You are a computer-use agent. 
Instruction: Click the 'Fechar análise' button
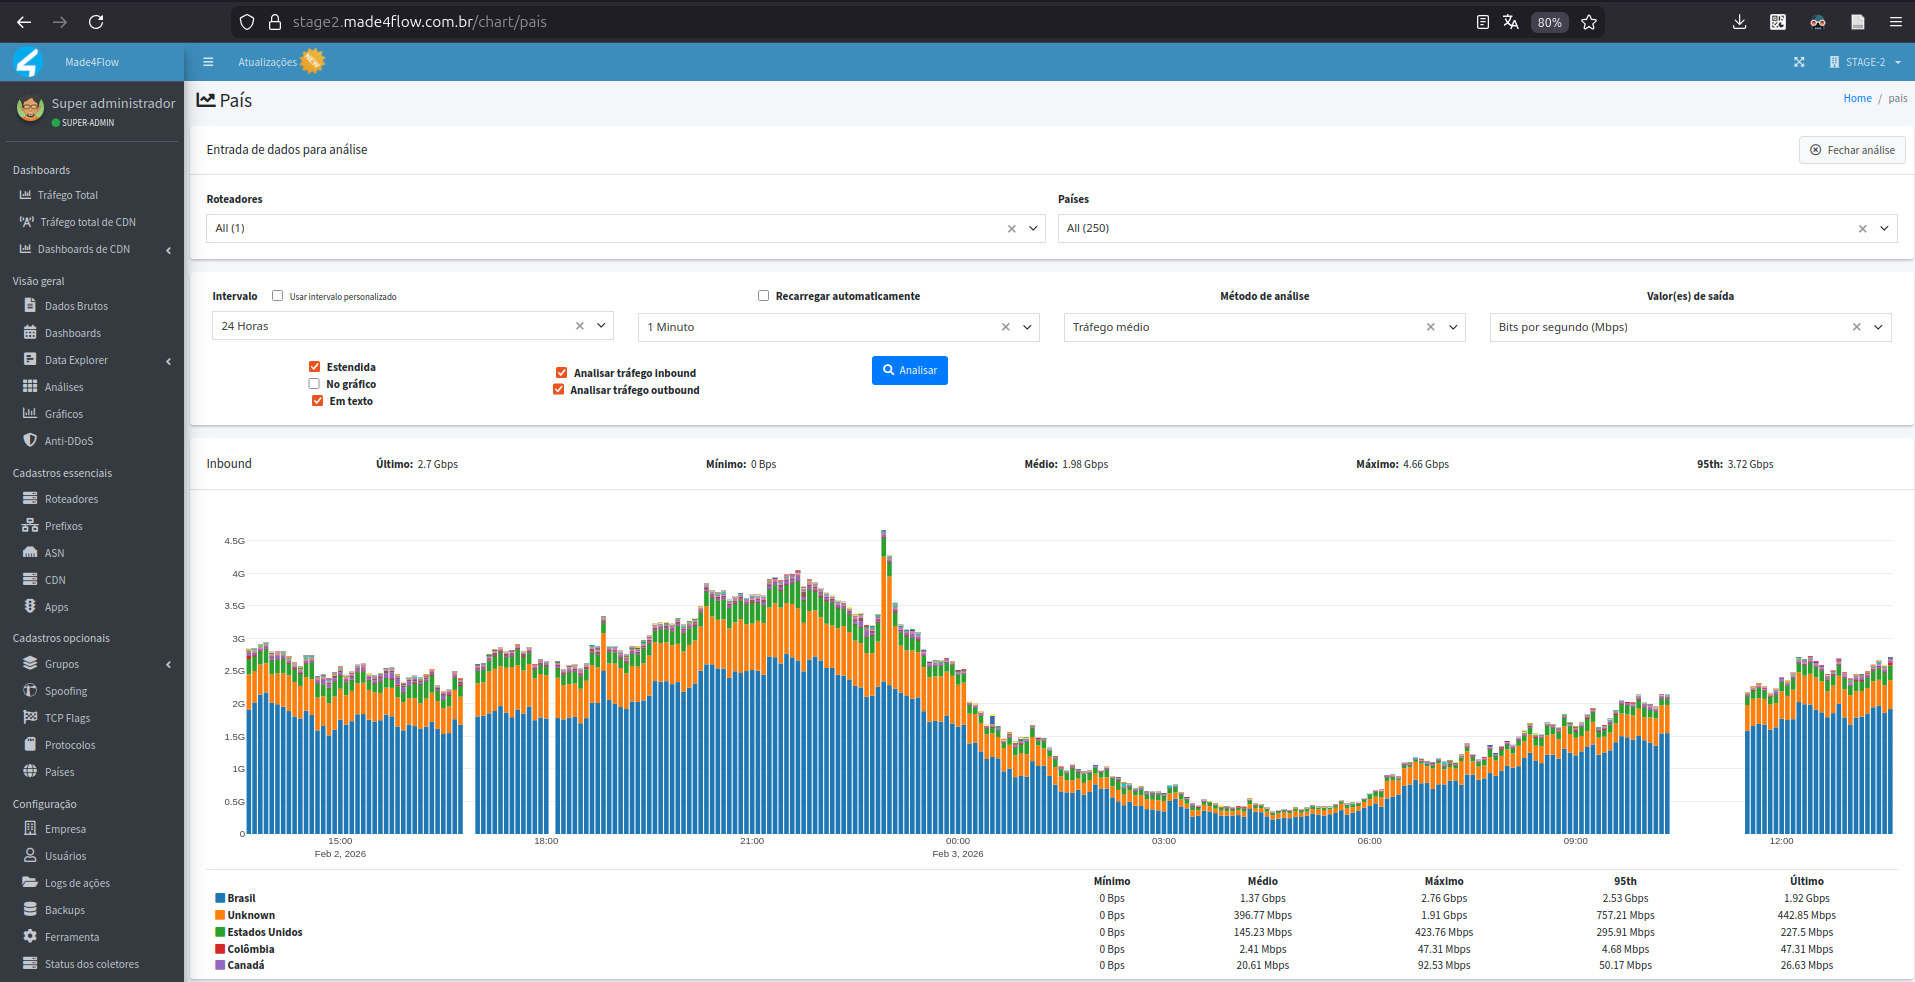coord(1851,150)
